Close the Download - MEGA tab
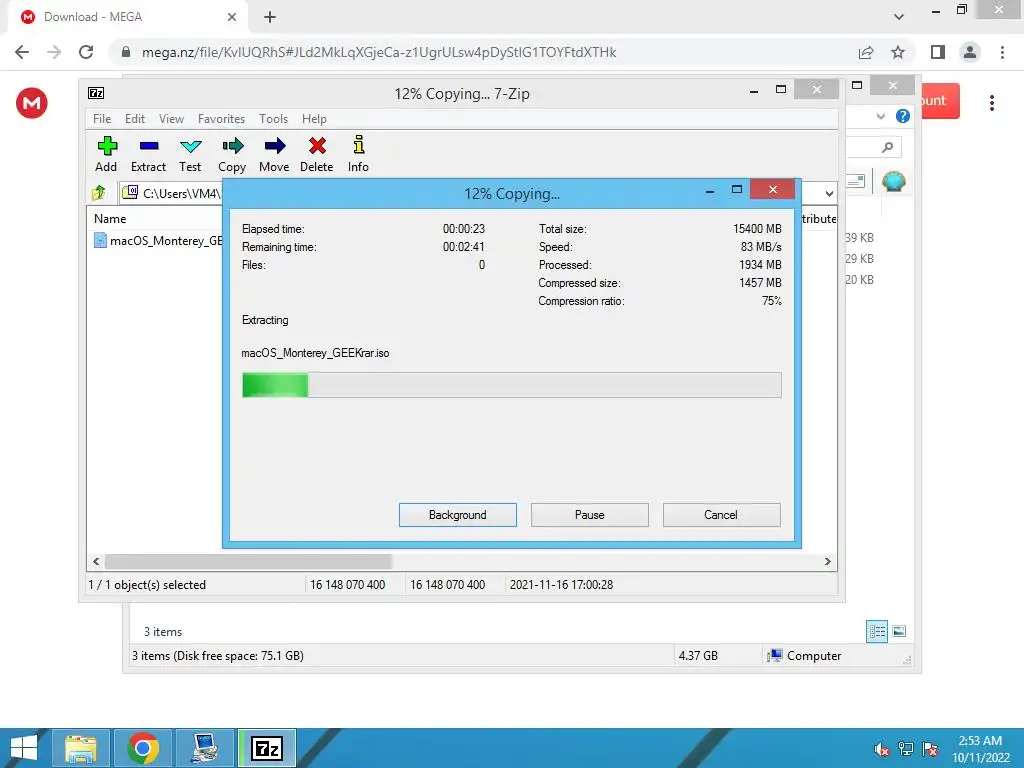This screenshot has height=768, width=1024. point(232,17)
